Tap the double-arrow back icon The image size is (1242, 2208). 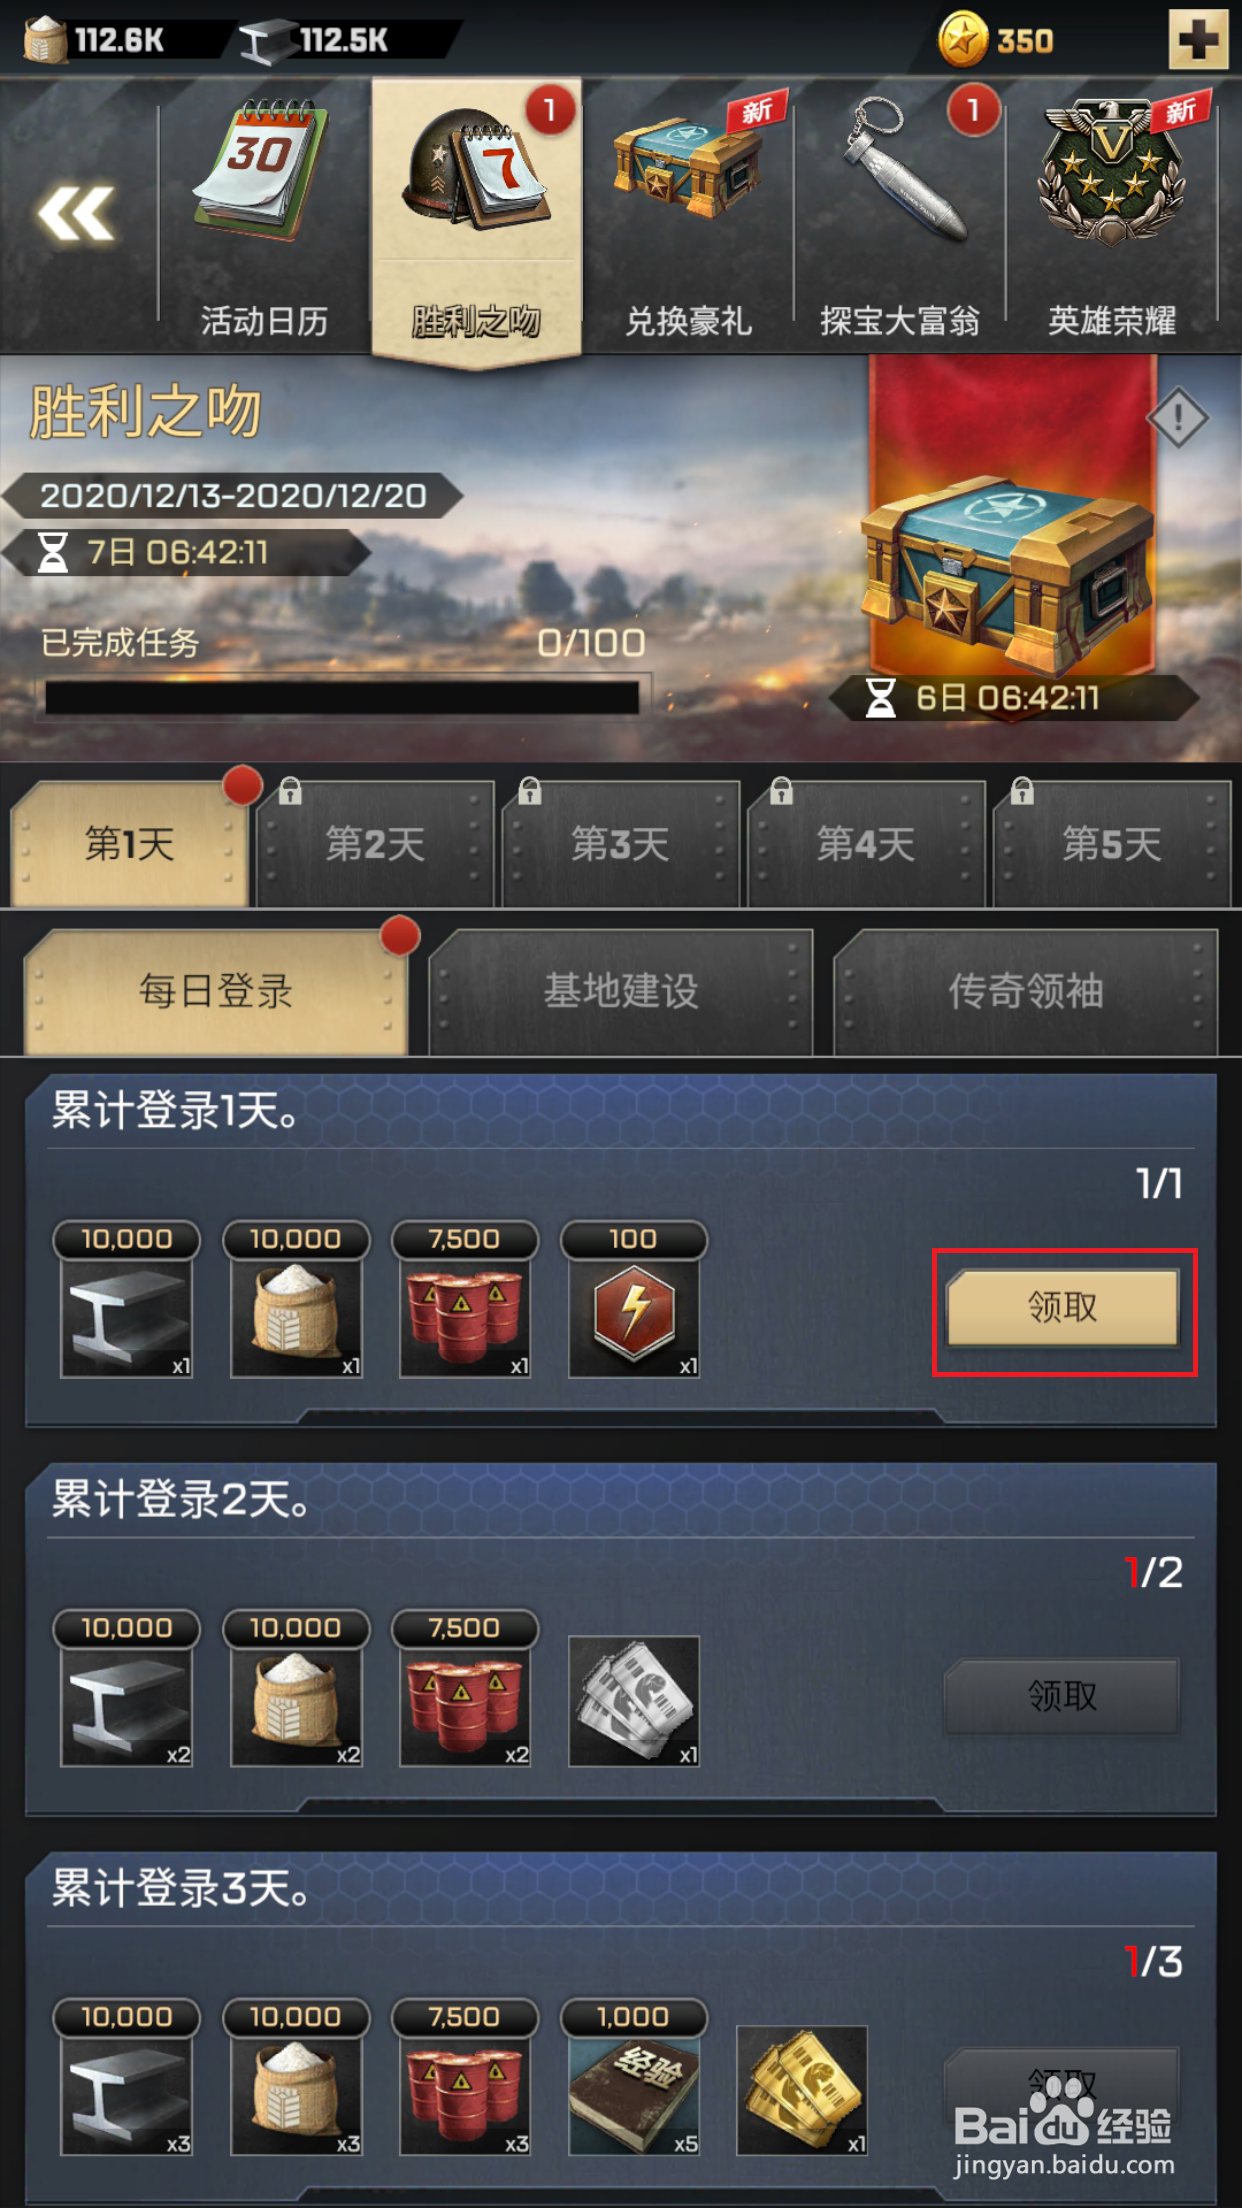coord(76,213)
